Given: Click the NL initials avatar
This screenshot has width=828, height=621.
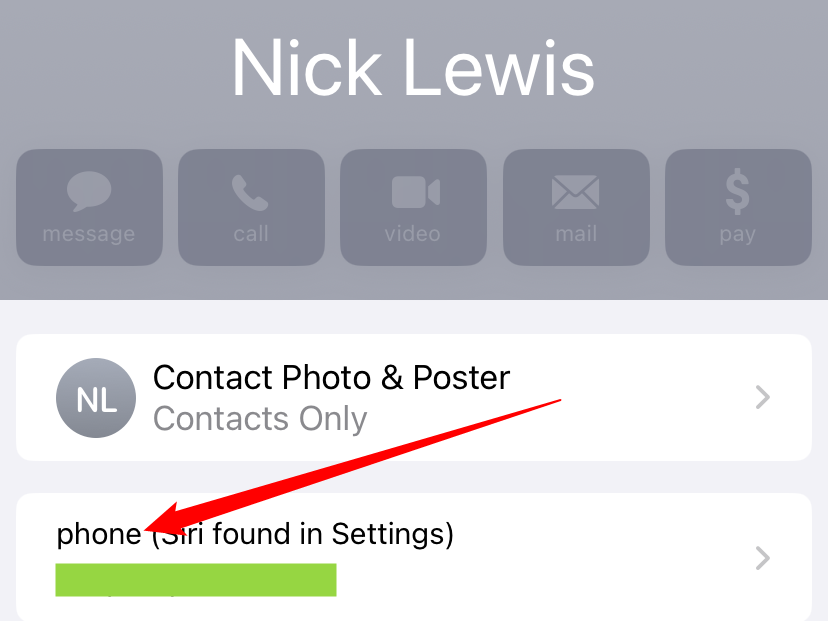Looking at the screenshot, I should (96, 398).
